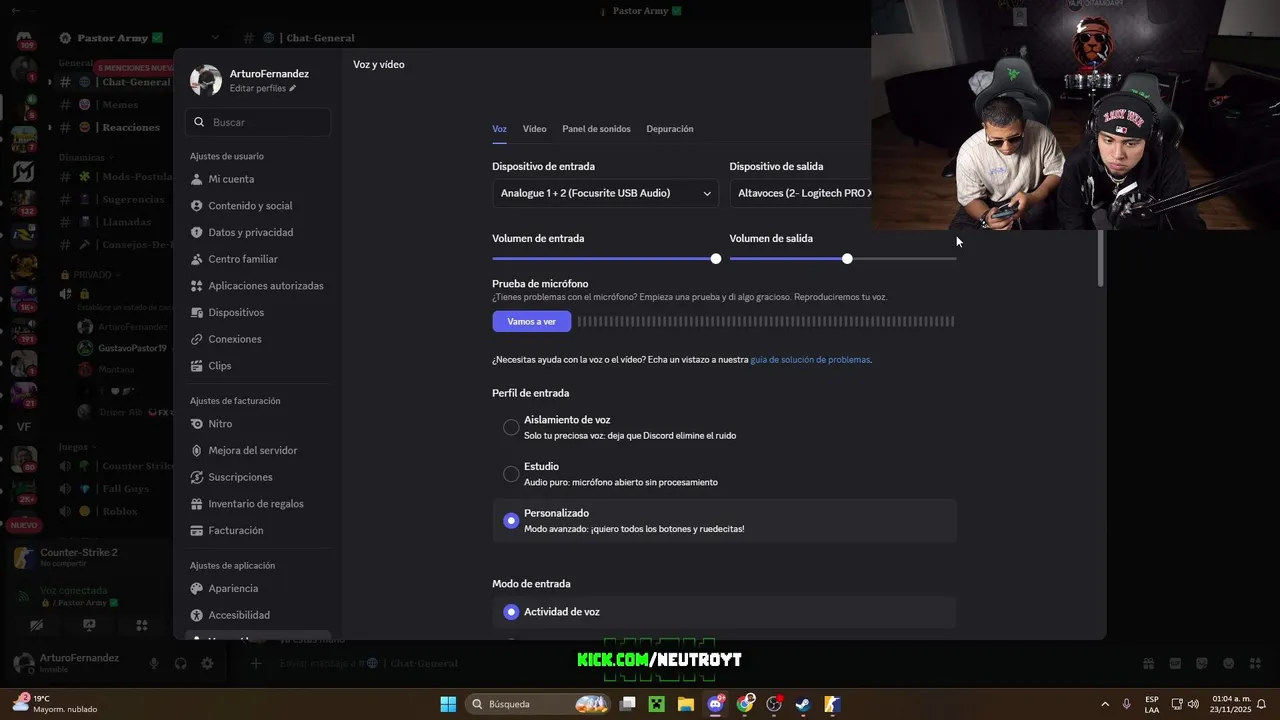The height and width of the screenshot is (720, 1280).
Task: Open Llamadas channel in sidebar
Action: click(x=115, y=222)
